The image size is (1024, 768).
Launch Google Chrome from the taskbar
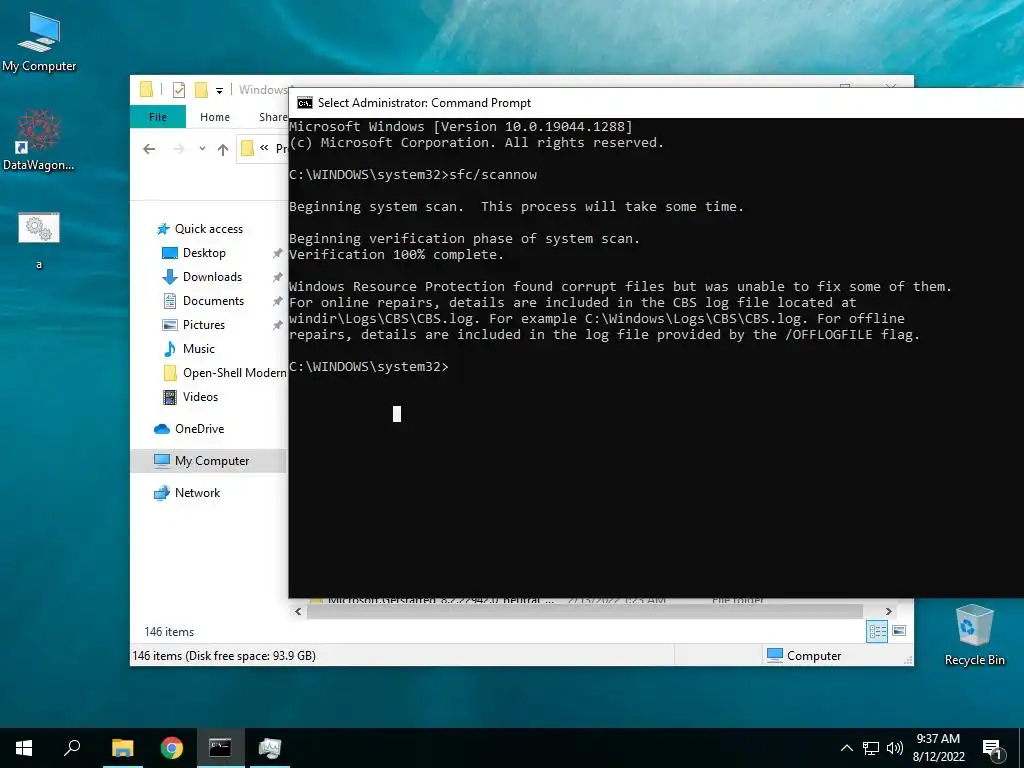click(172, 748)
